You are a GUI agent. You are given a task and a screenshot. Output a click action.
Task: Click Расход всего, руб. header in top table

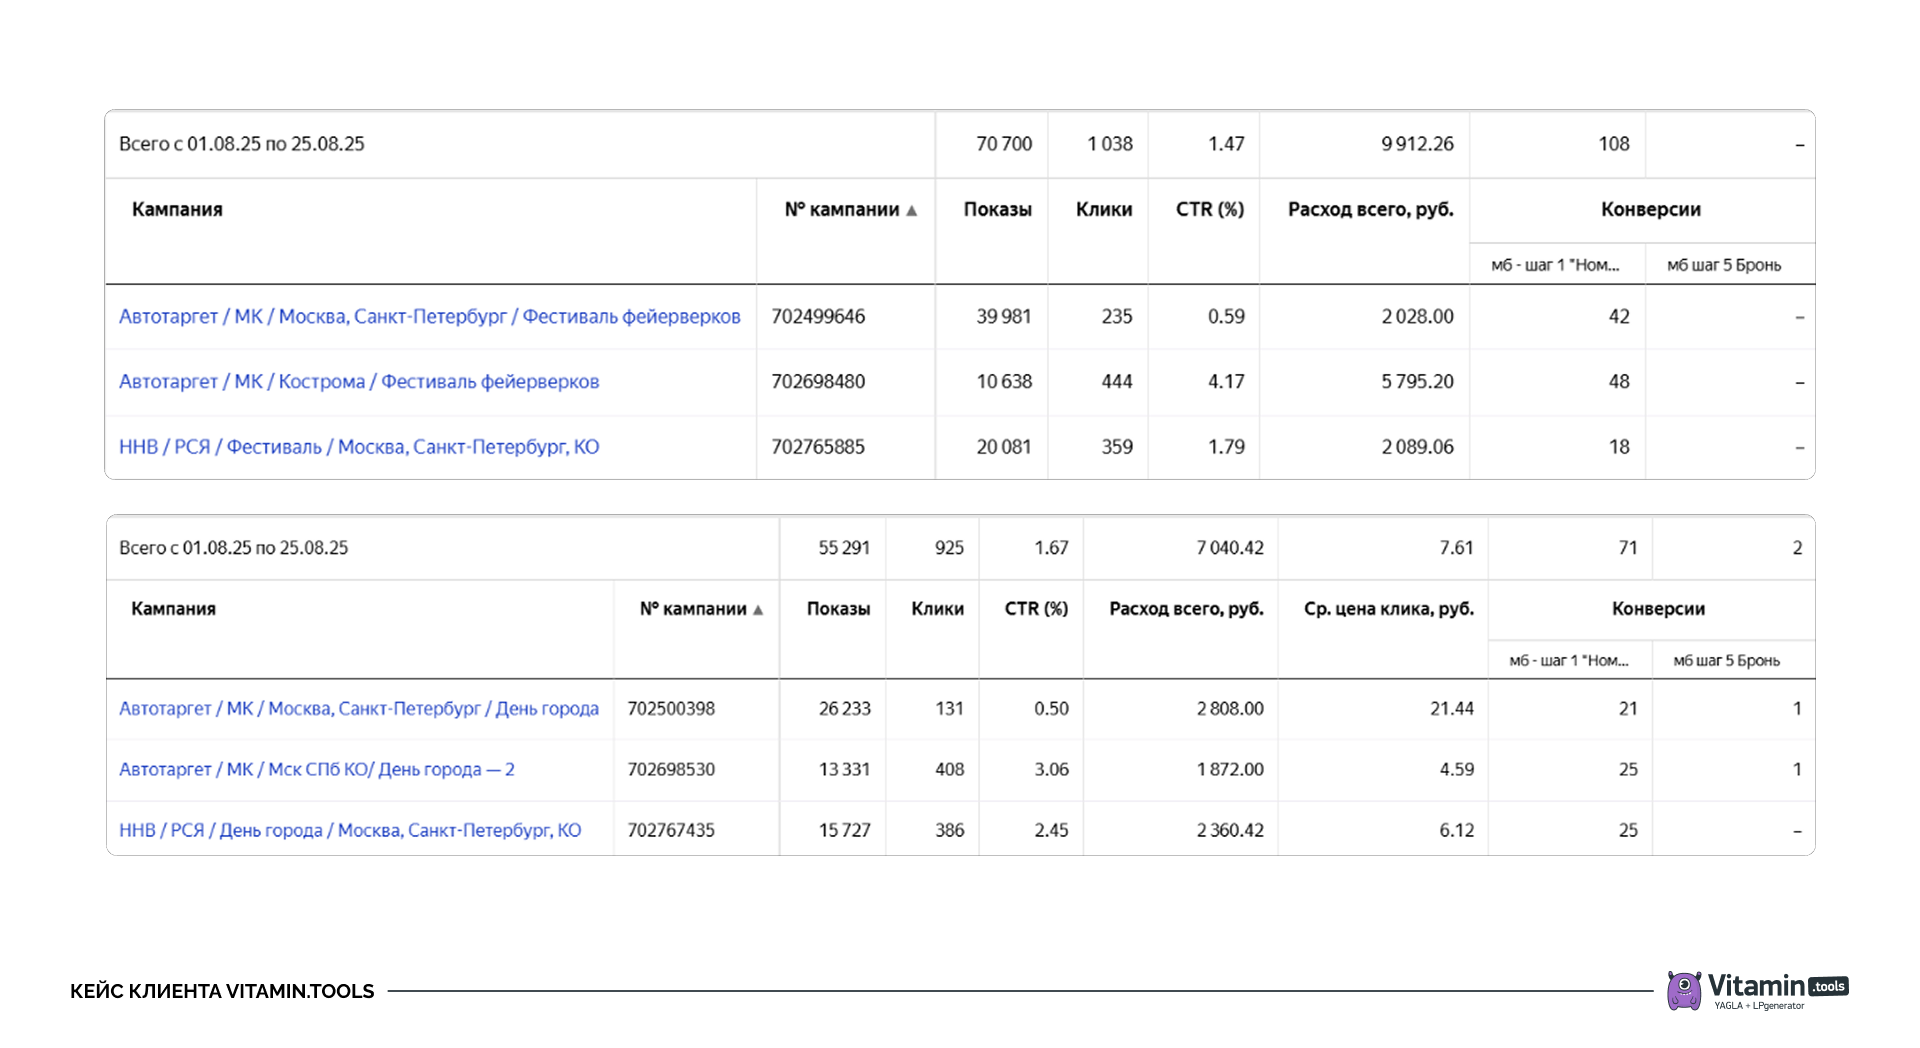point(1370,210)
